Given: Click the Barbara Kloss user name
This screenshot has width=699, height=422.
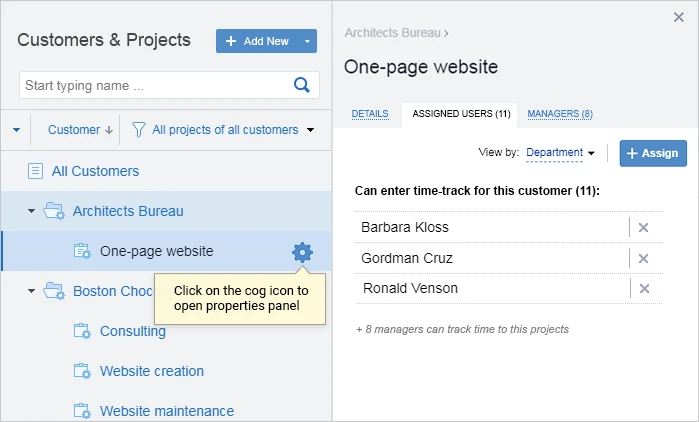Looking at the screenshot, I should click(405, 227).
